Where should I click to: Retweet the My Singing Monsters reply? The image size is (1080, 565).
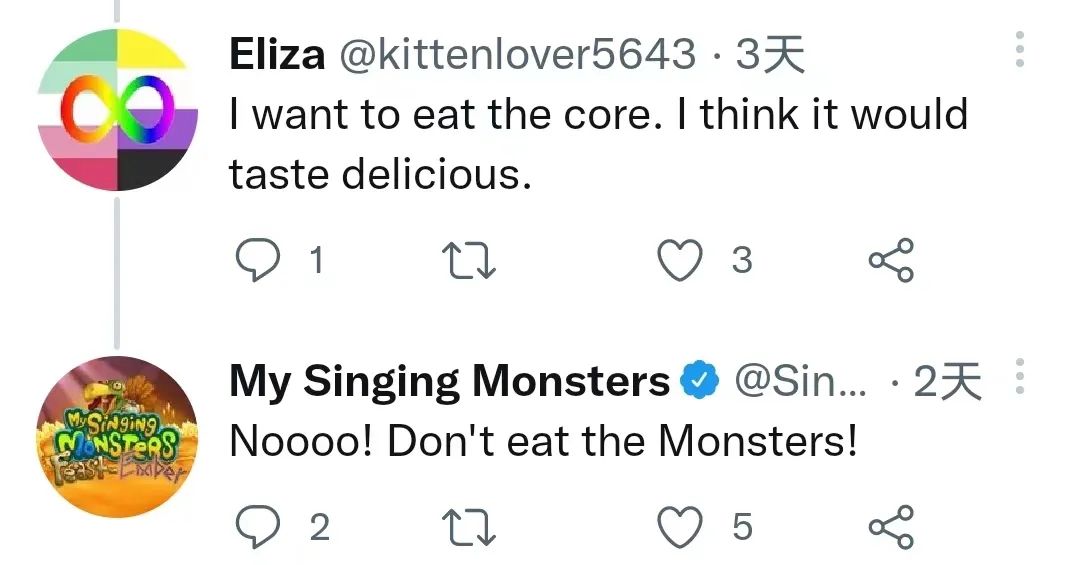[x=469, y=527]
